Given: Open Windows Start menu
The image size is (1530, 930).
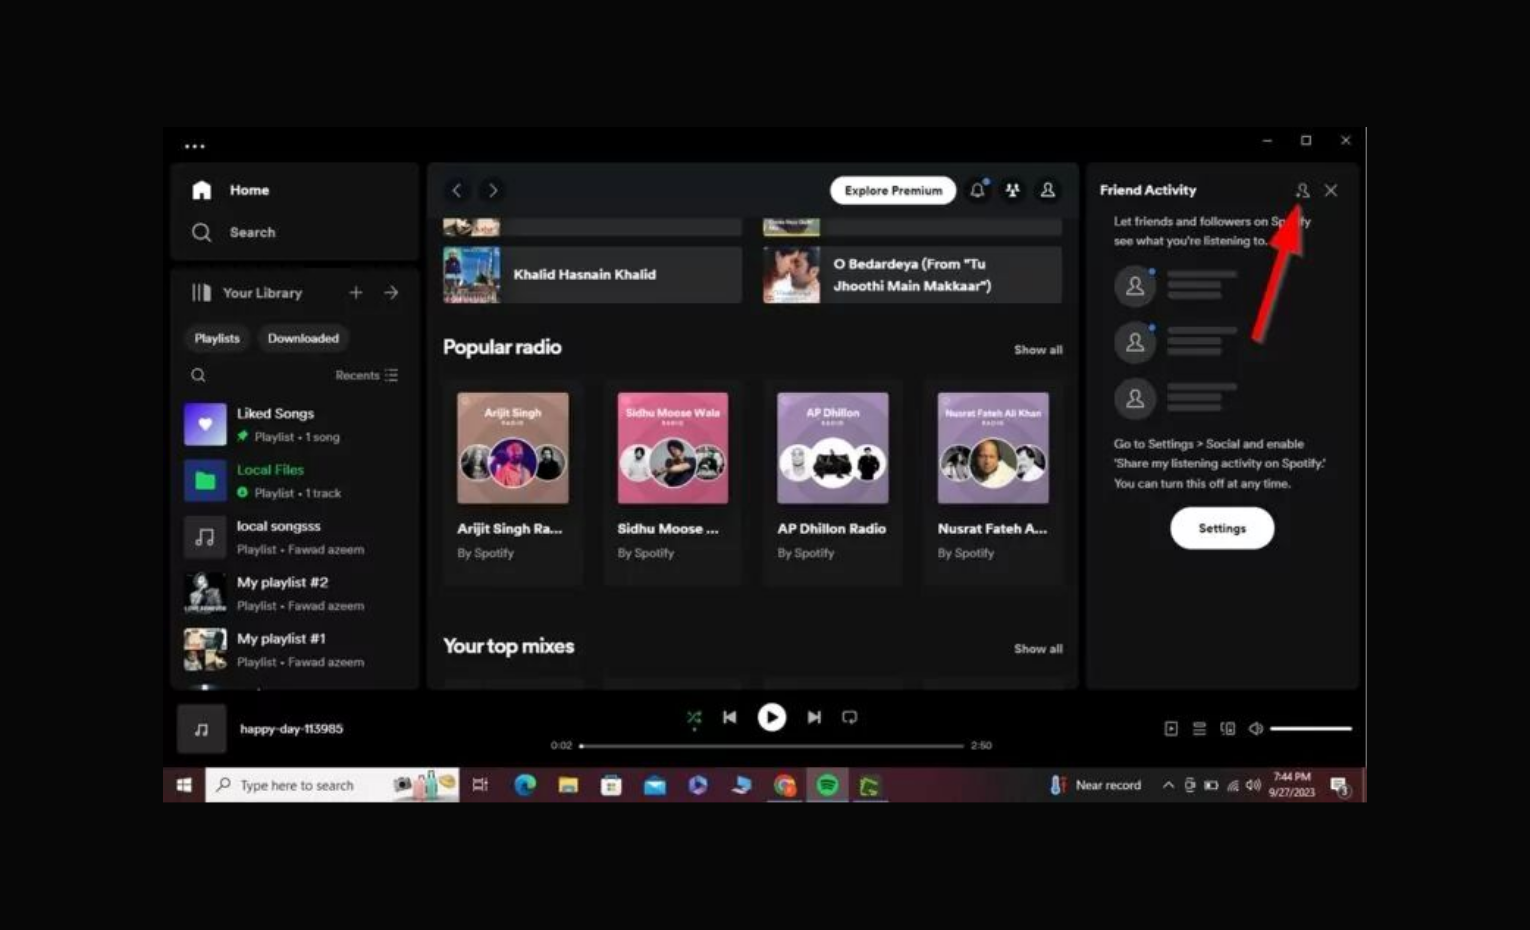Looking at the screenshot, I should click(184, 785).
